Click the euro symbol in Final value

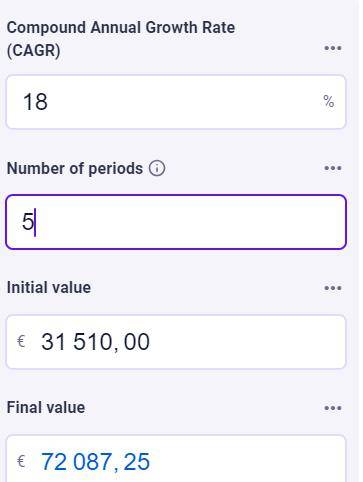pyautogui.click(x=21, y=462)
